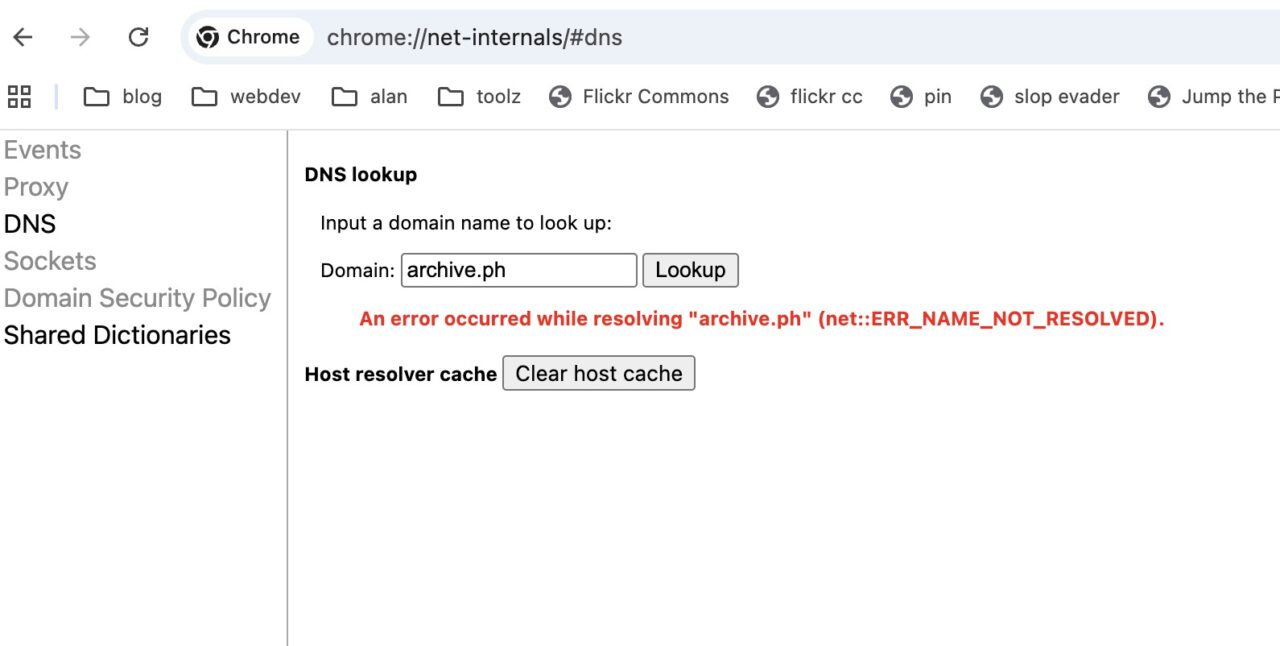Image resolution: width=1280 pixels, height=646 pixels.
Task: Open the flickr cc bookmark
Action: tap(810, 96)
